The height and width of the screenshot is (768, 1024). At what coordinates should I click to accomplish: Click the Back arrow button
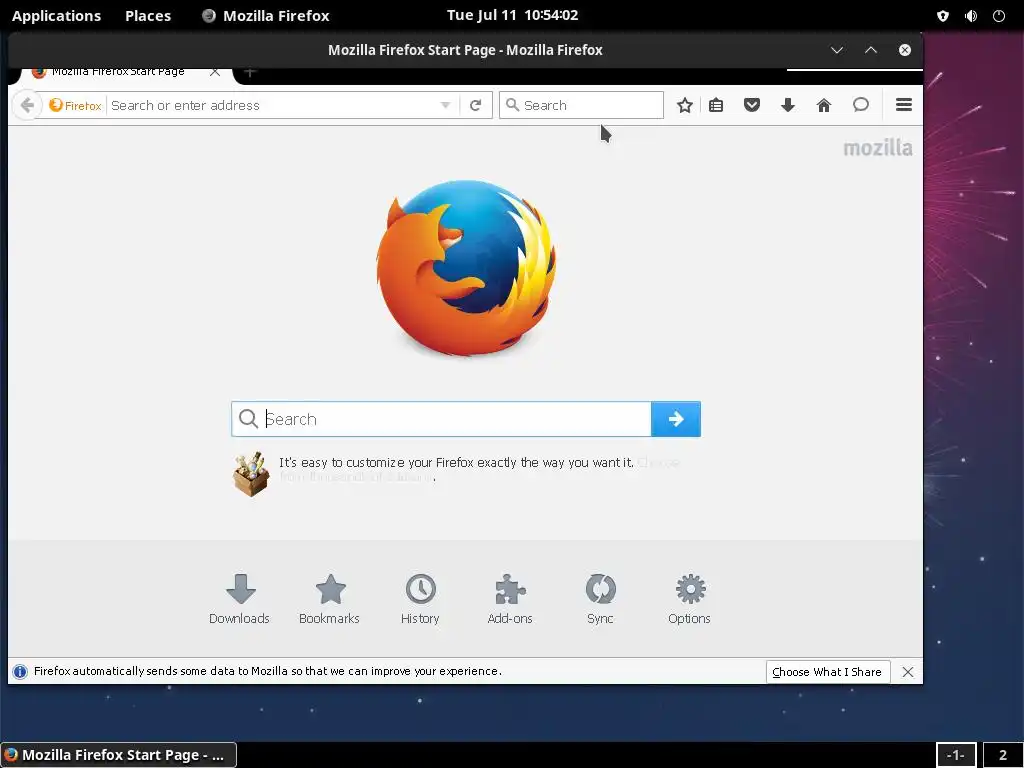coord(27,104)
